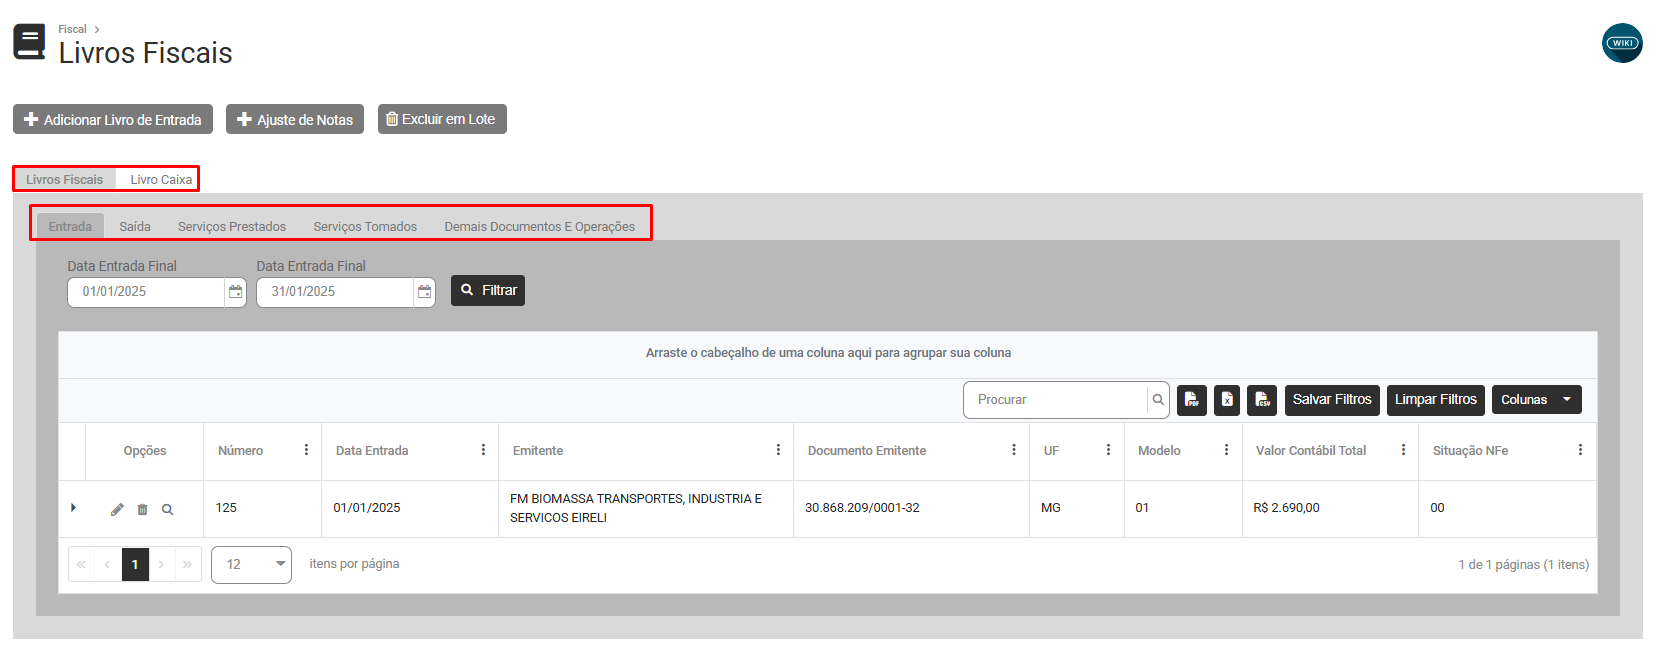
Task: Edit entry 125 with pencil icon
Action: click(x=117, y=509)
